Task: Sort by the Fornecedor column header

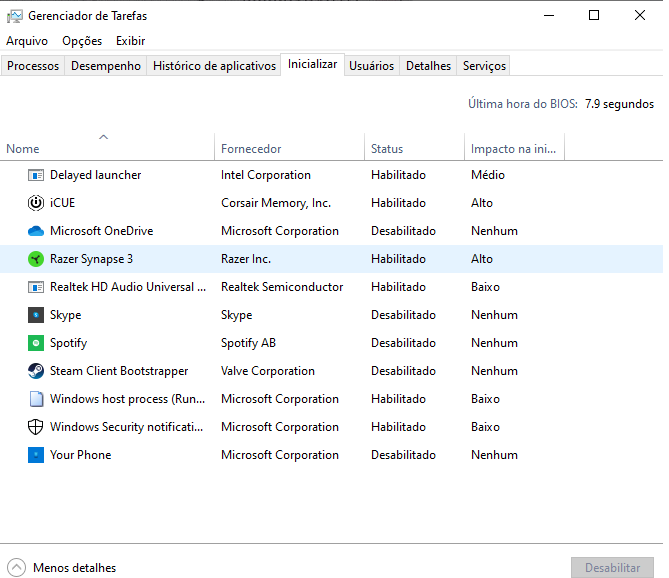Action: coord(289,147)
